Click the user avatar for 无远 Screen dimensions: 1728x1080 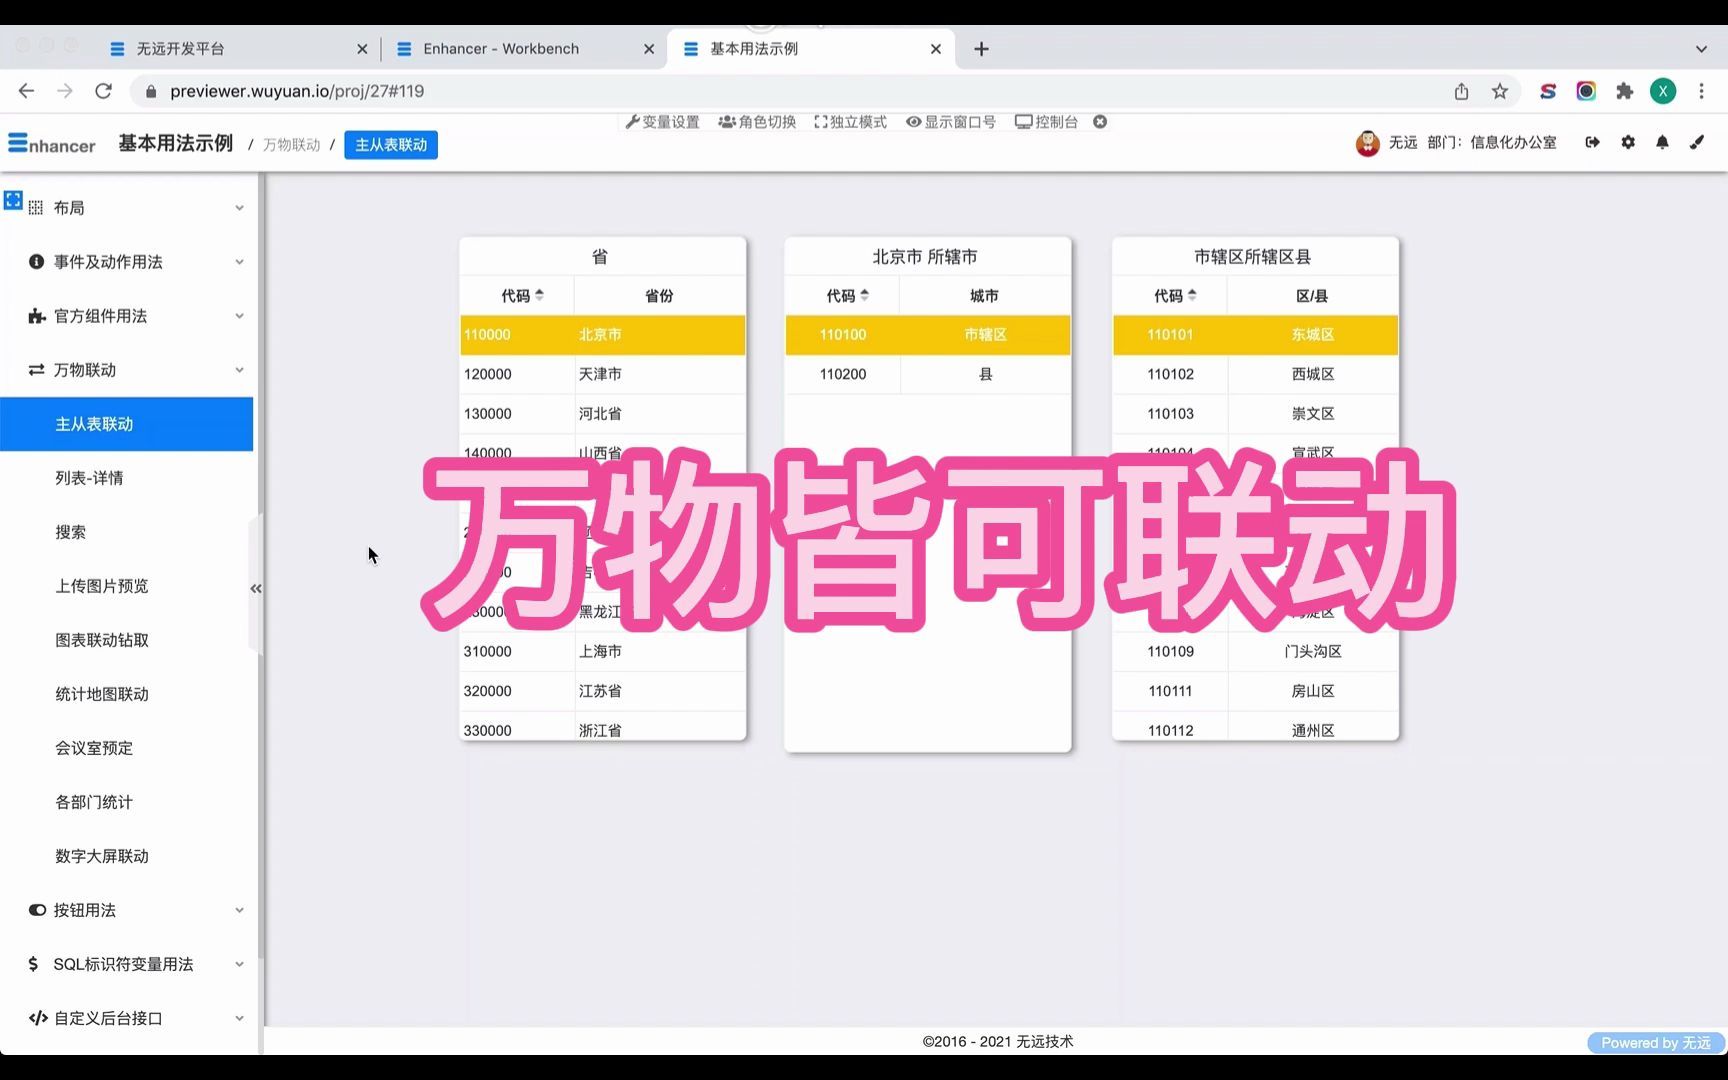(1366, 142)
